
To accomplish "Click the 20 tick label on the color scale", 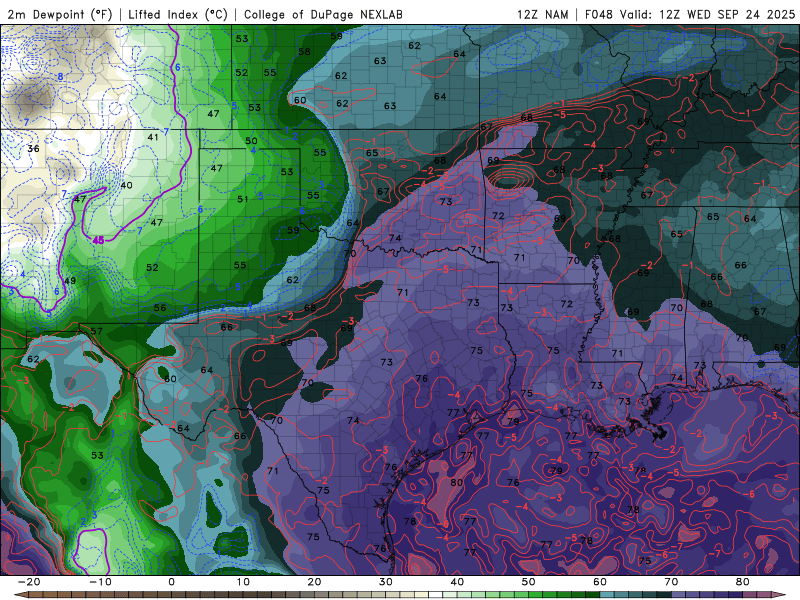I will (314, 582).
